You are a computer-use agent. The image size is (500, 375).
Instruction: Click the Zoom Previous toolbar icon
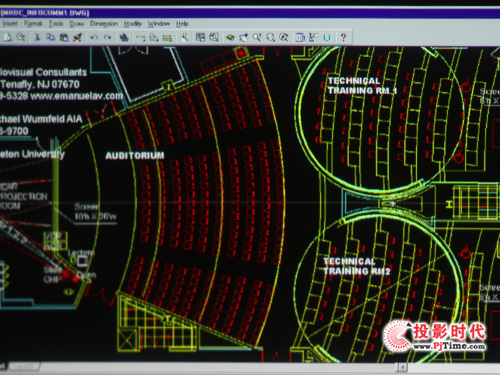pyautogui.click(x=284, y=37)
